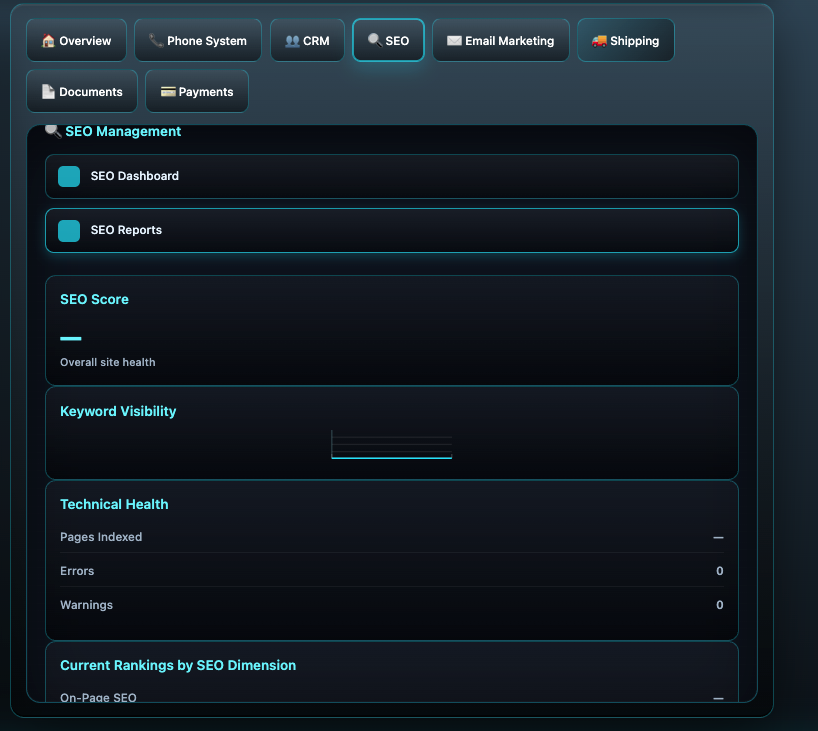Click the Warnings row label
Screen dimensions: 818x731
pyautogui.click(x=86, y=605)
